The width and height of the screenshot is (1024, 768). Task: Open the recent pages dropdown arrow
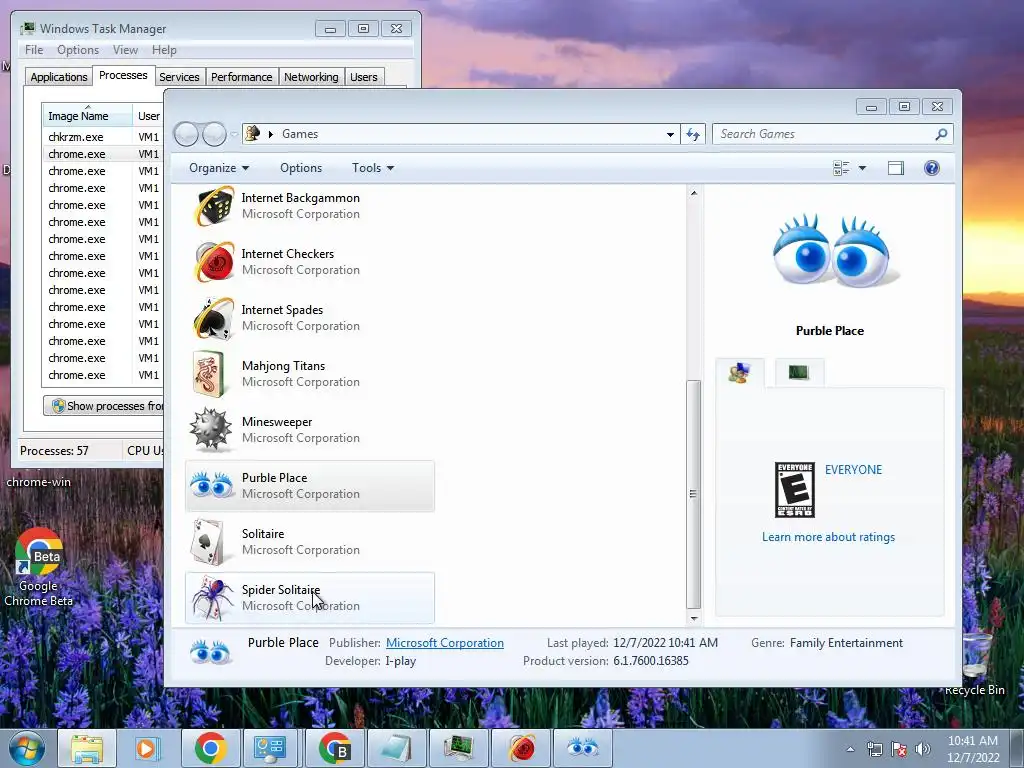[234, 135]
